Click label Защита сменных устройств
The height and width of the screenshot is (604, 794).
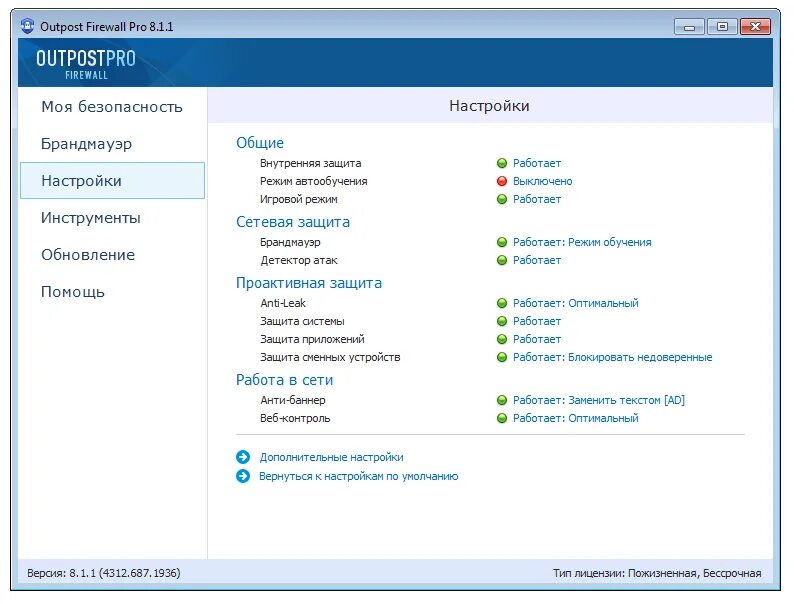click(x=330, y=357)
